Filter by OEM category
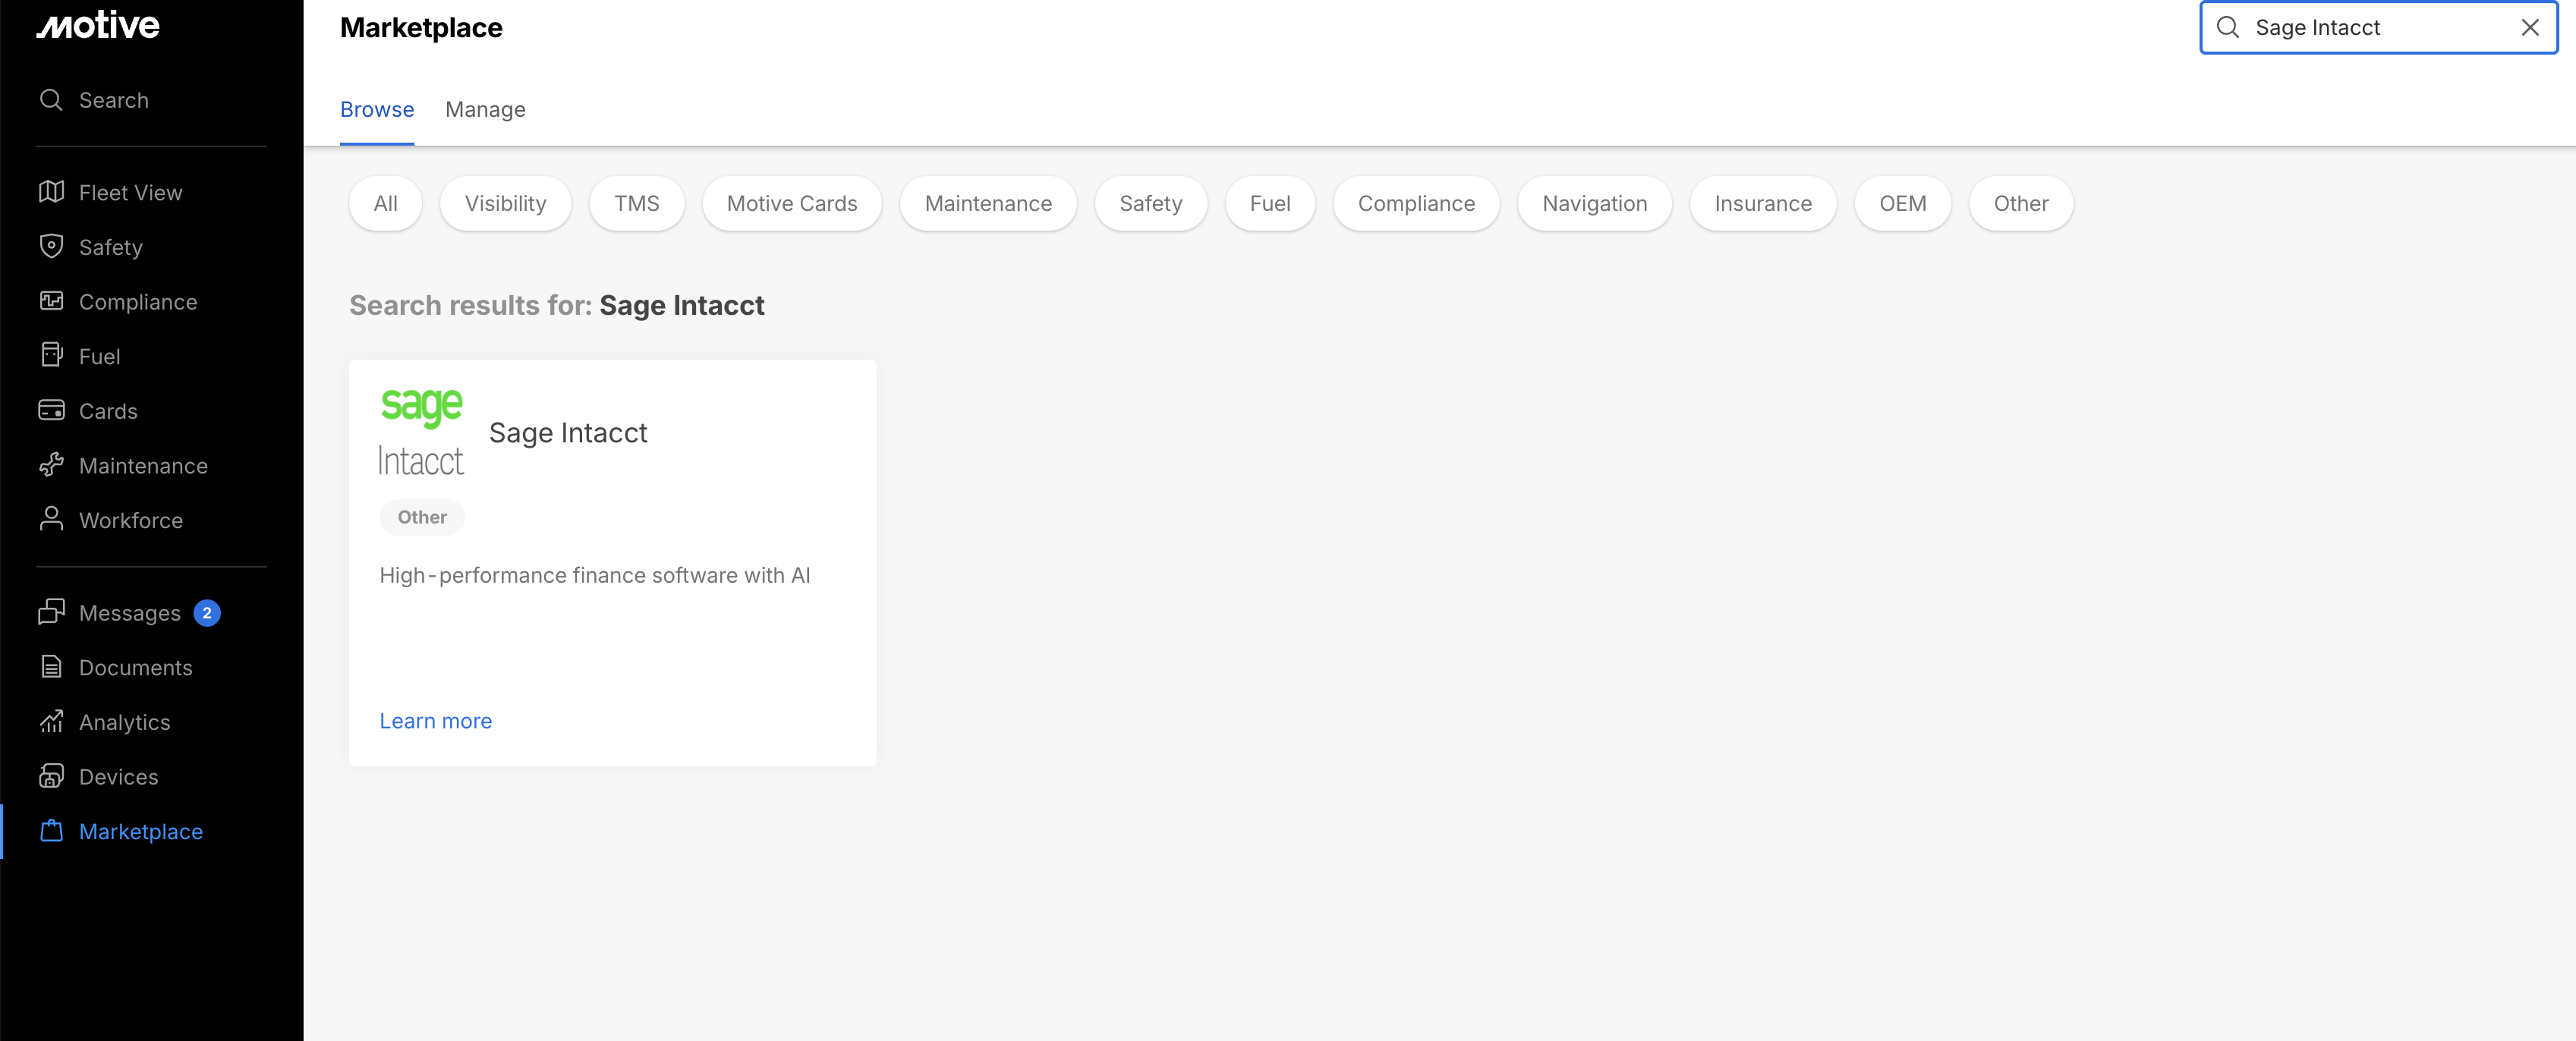The image size is (2576, 1041). pos(1902,203)
